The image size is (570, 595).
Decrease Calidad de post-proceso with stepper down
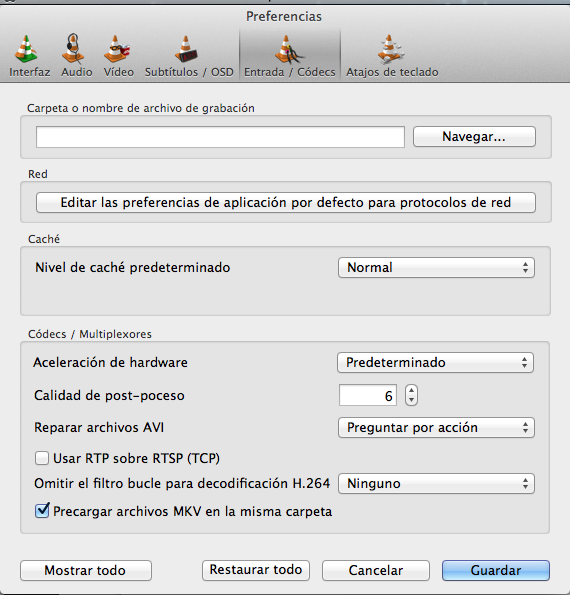411,400
